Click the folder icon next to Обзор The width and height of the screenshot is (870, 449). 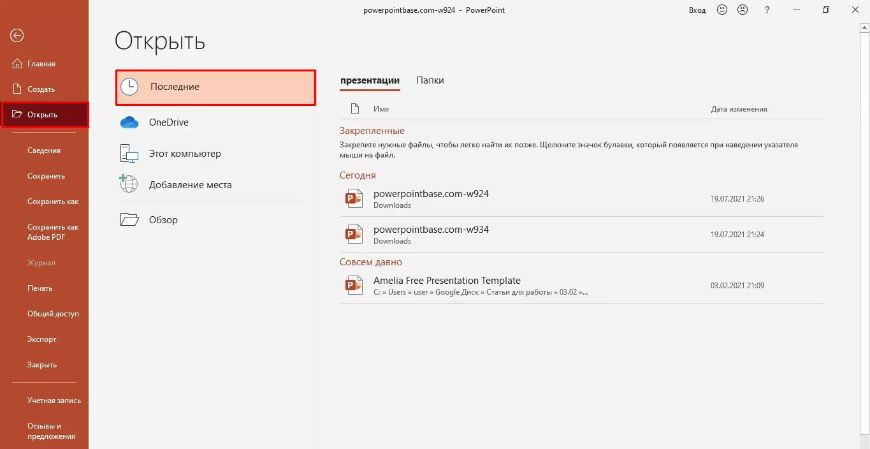click(129, 220)
